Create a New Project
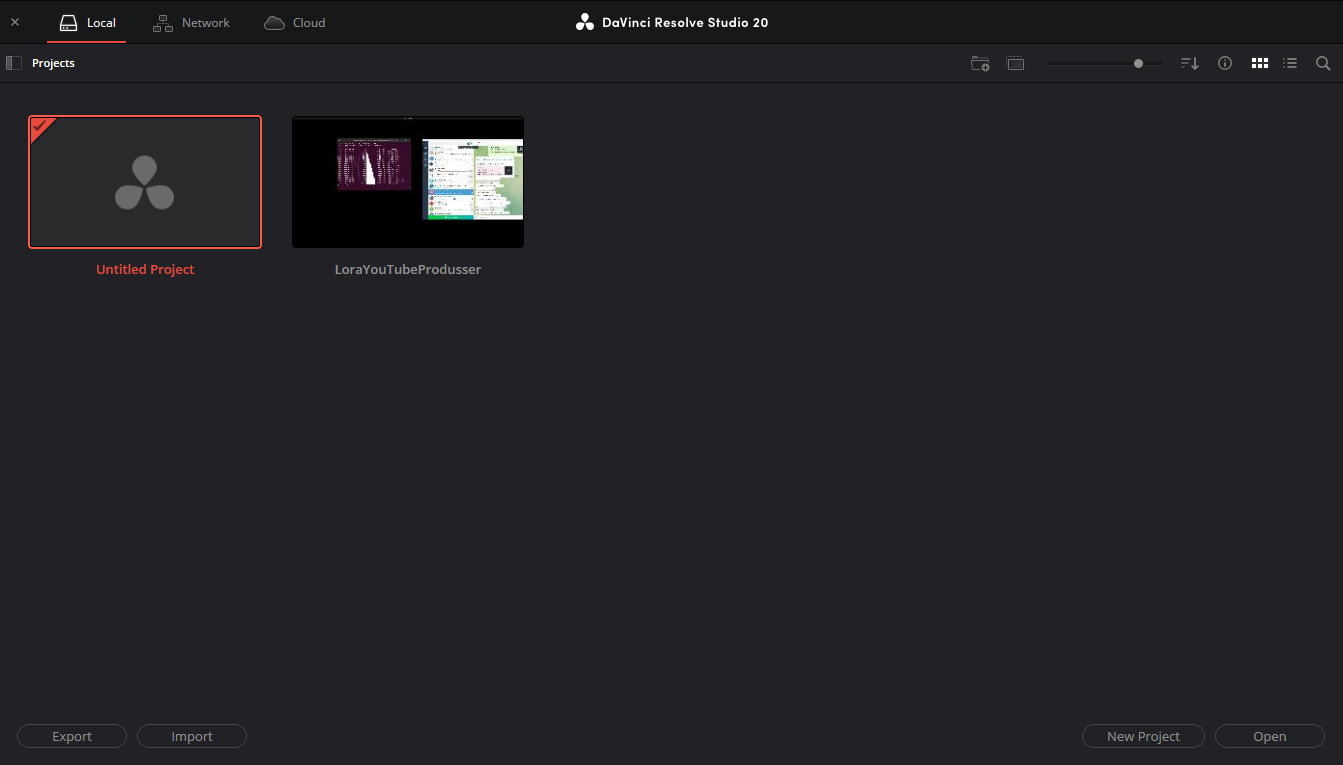This screenshot has width=1343, height=765. 1143,736
